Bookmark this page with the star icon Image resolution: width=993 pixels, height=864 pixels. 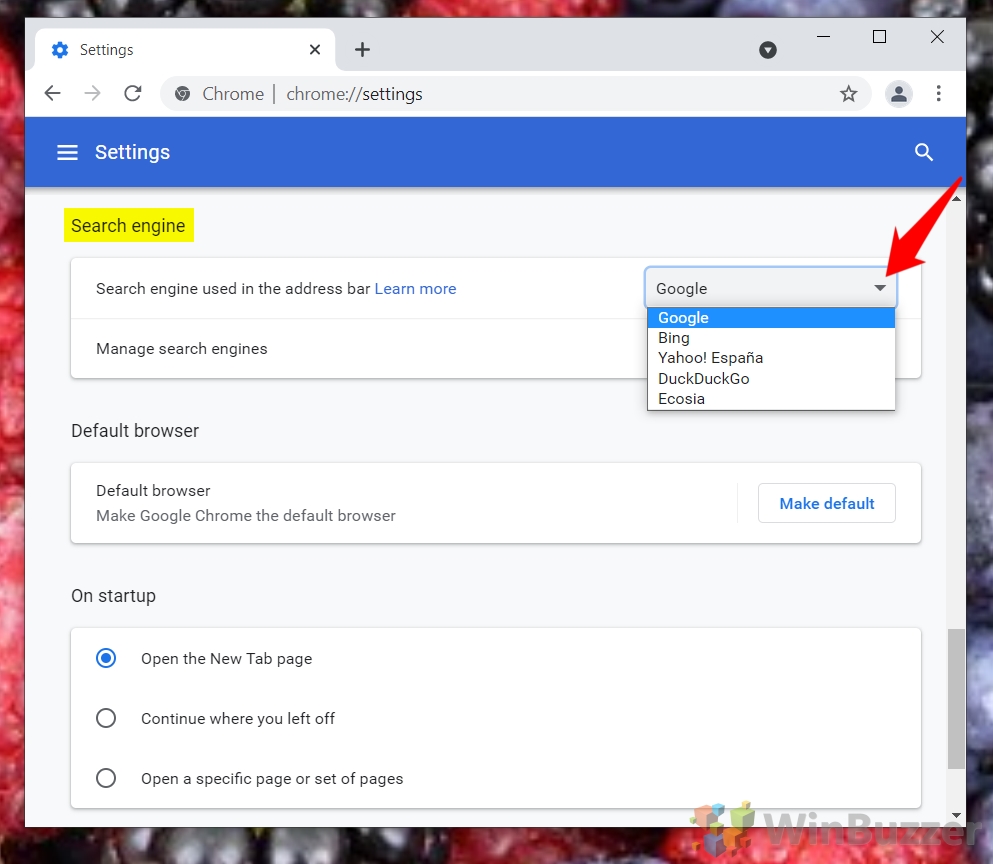tap(848, 94)
